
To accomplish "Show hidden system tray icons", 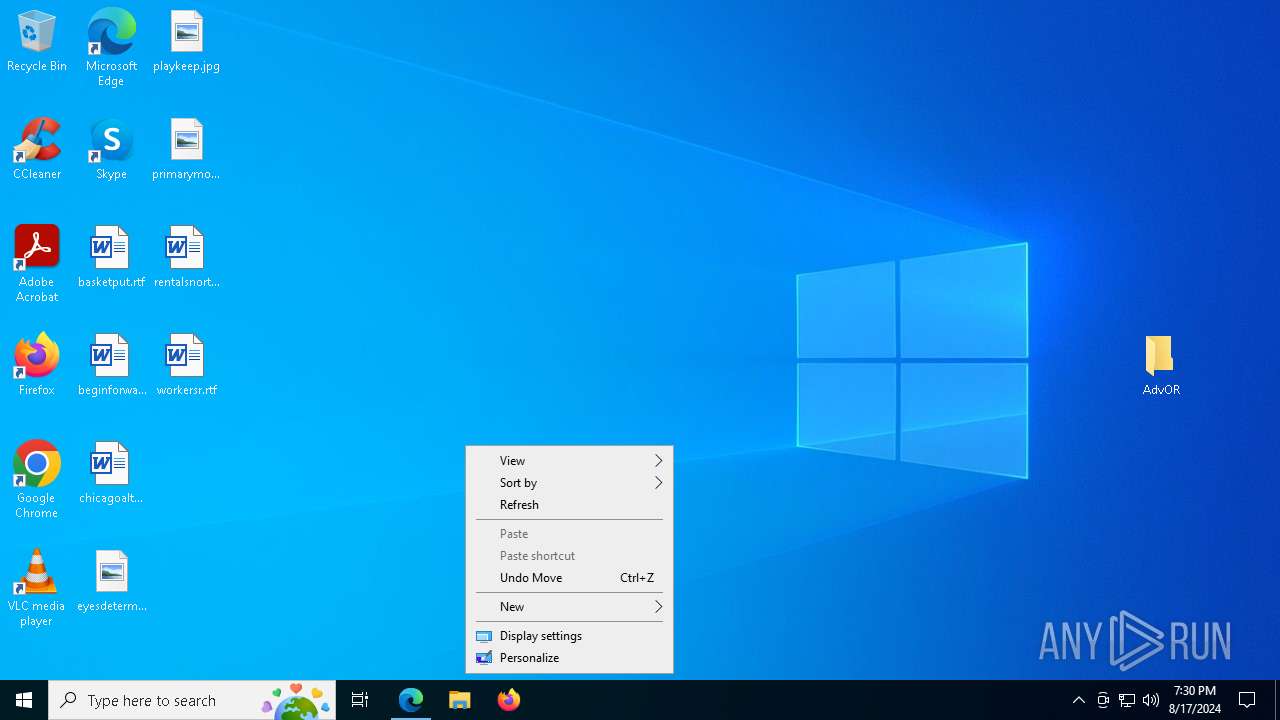I will point(1079,700).
